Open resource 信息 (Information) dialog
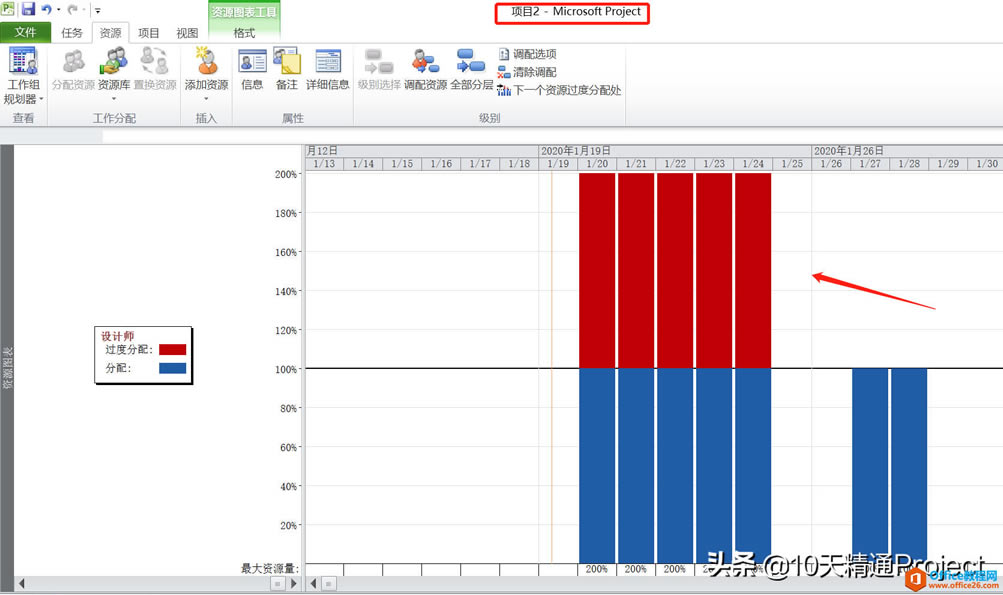Viewport: 1003px width, 595px height. [251, 70]
